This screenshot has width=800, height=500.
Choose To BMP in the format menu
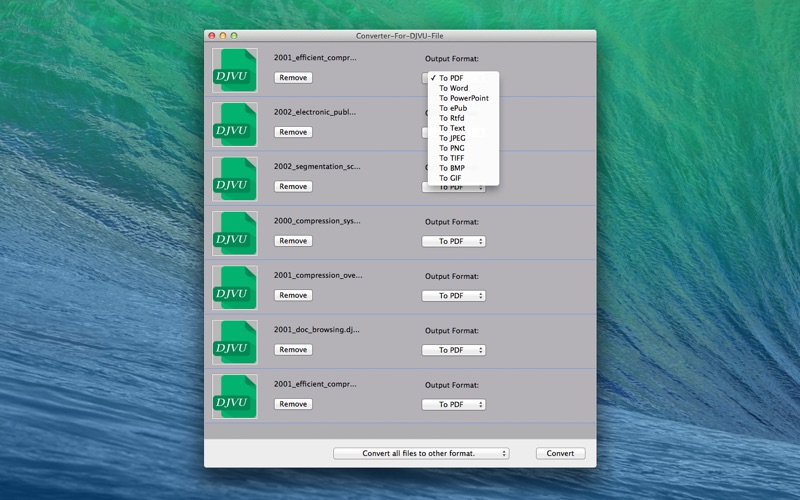pos(463,168)
